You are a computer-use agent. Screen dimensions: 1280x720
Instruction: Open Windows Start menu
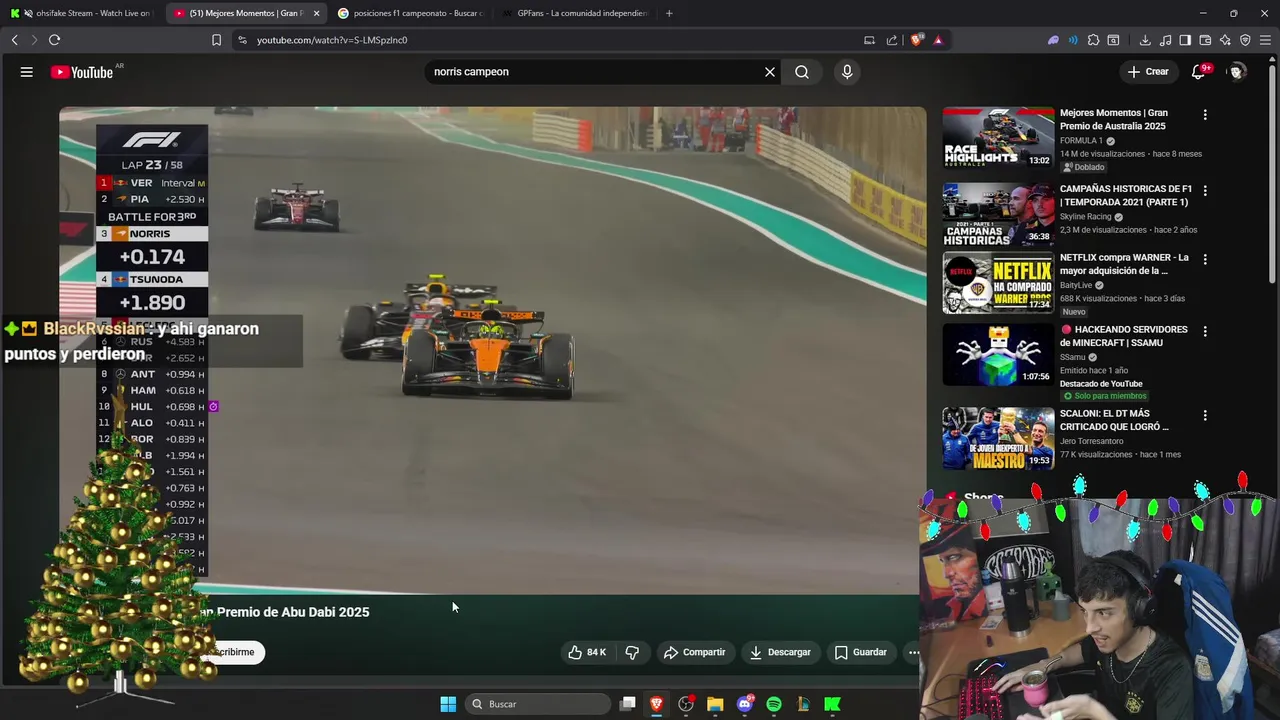click(x=448, y=704)
